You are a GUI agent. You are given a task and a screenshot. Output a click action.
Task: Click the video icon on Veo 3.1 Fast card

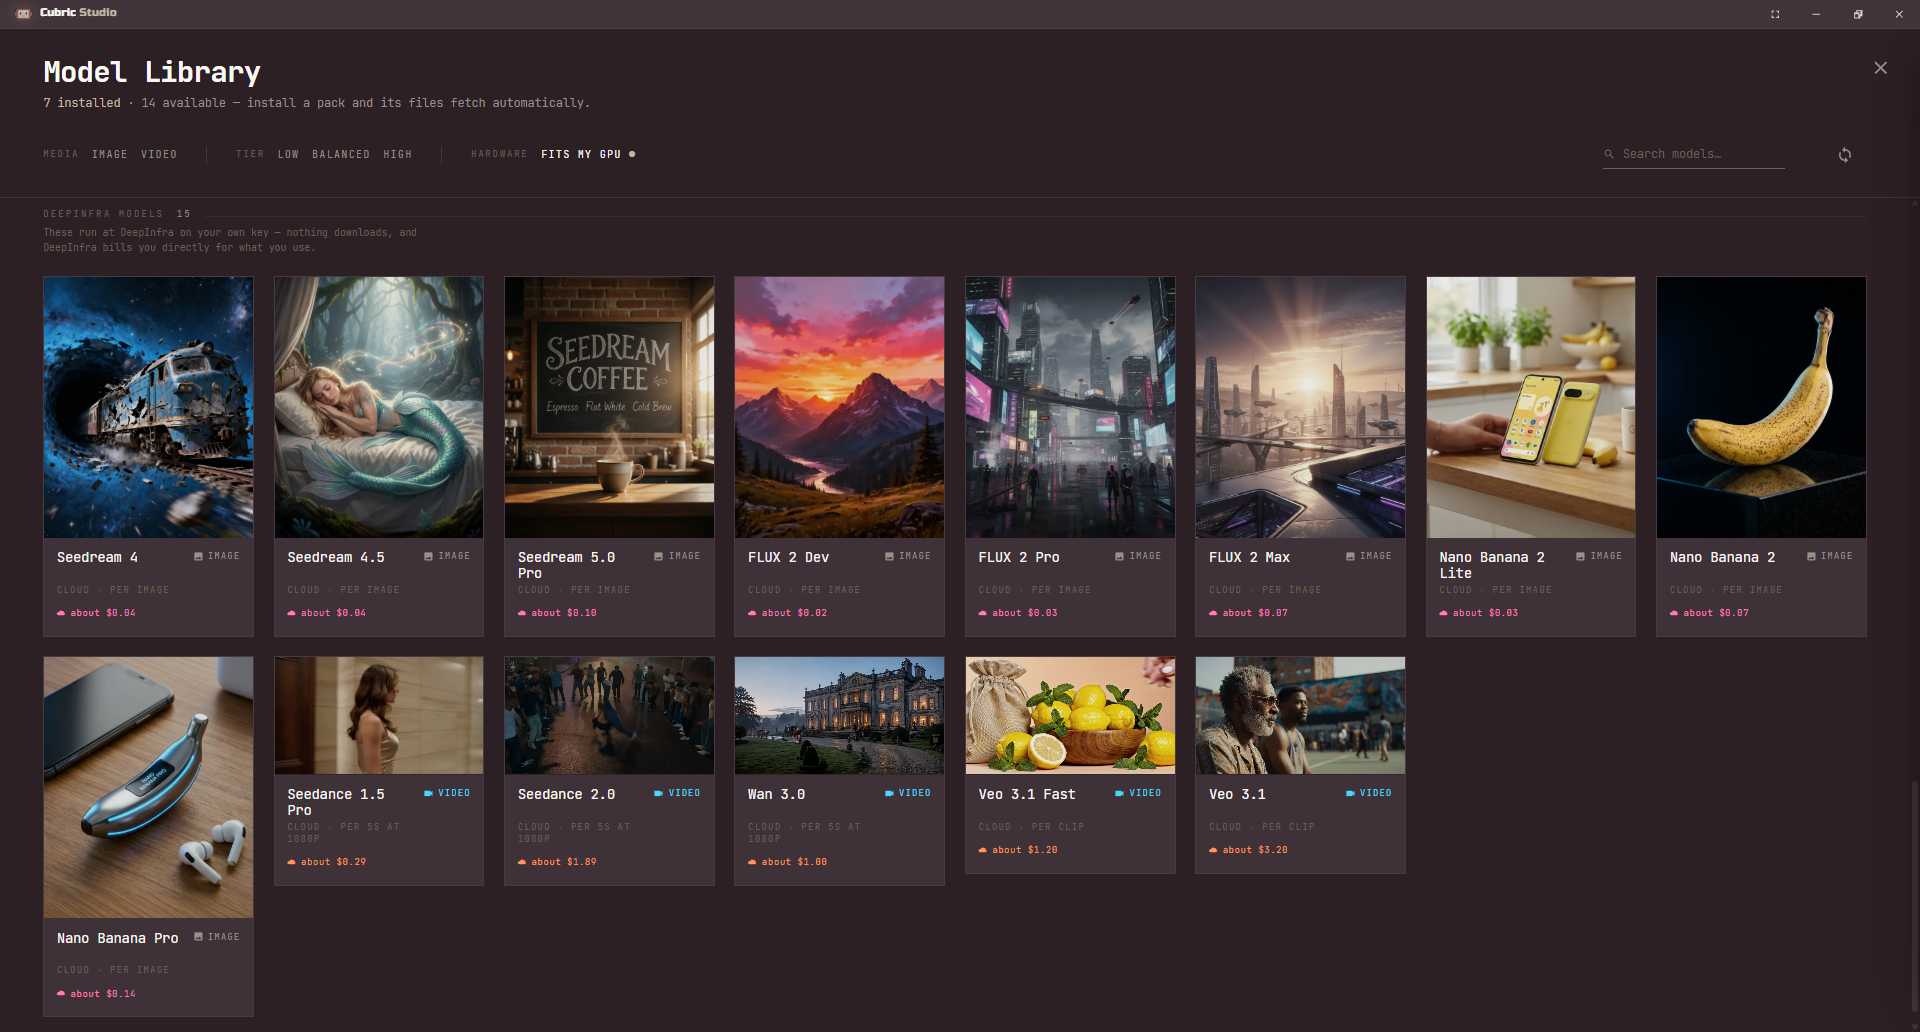click(x=1119, y=793)
